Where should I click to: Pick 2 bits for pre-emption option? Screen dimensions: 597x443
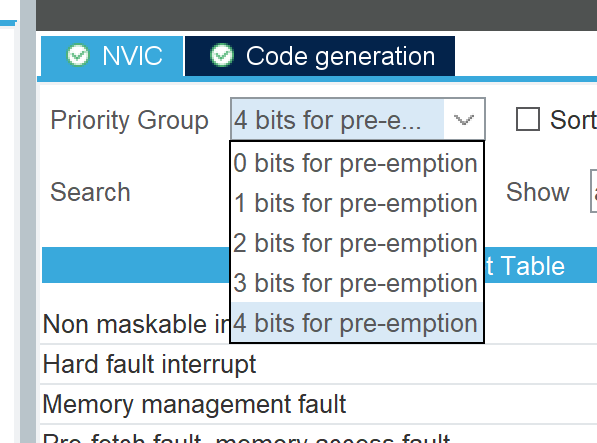357,243
